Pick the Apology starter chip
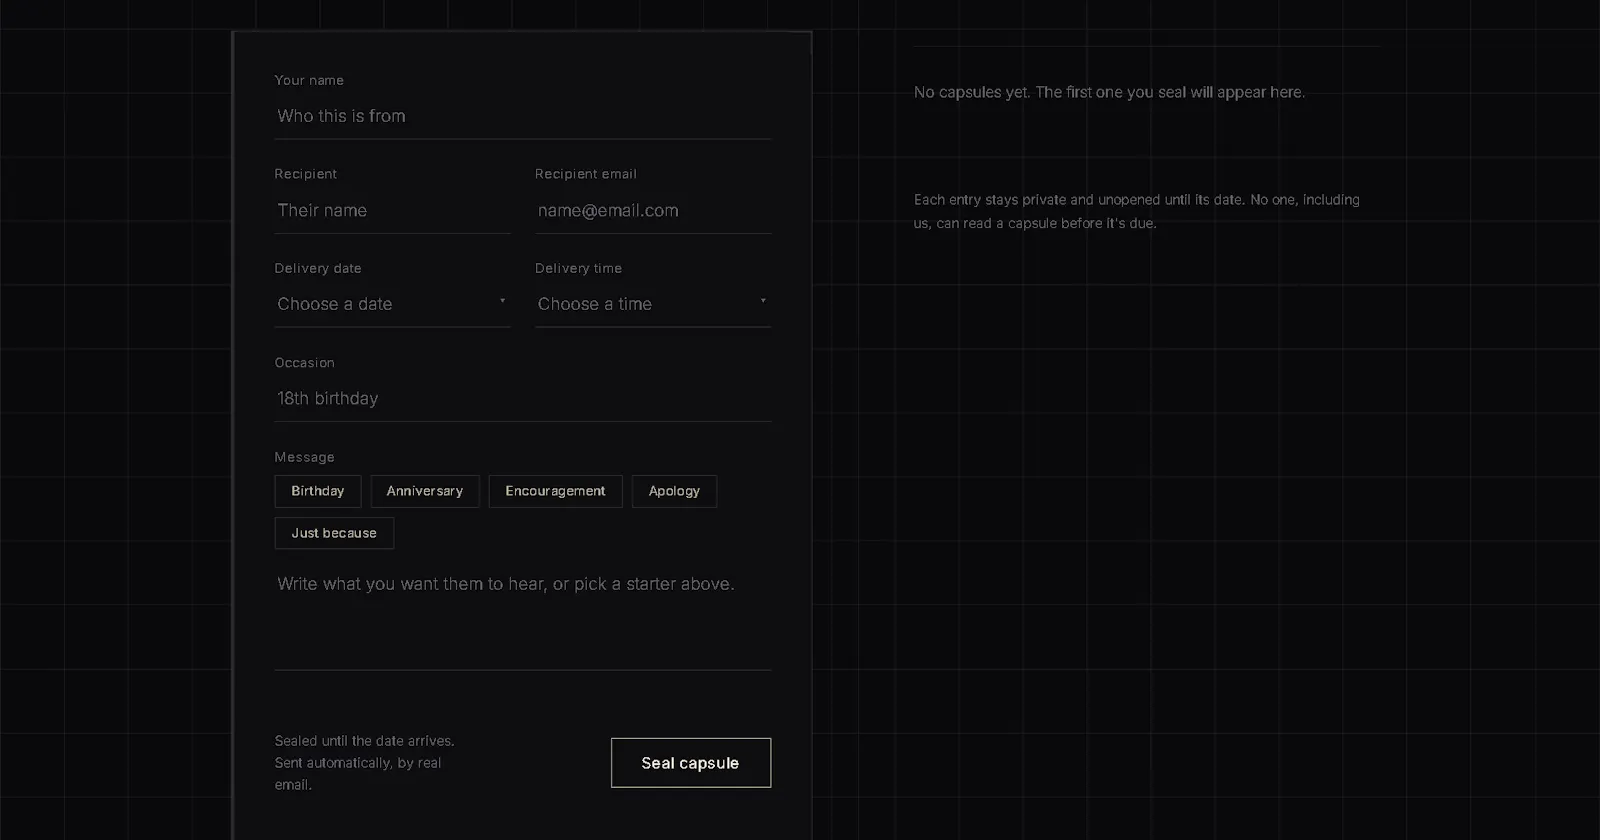The height and width of the screenshot is (840, 1600). (674, 491)
